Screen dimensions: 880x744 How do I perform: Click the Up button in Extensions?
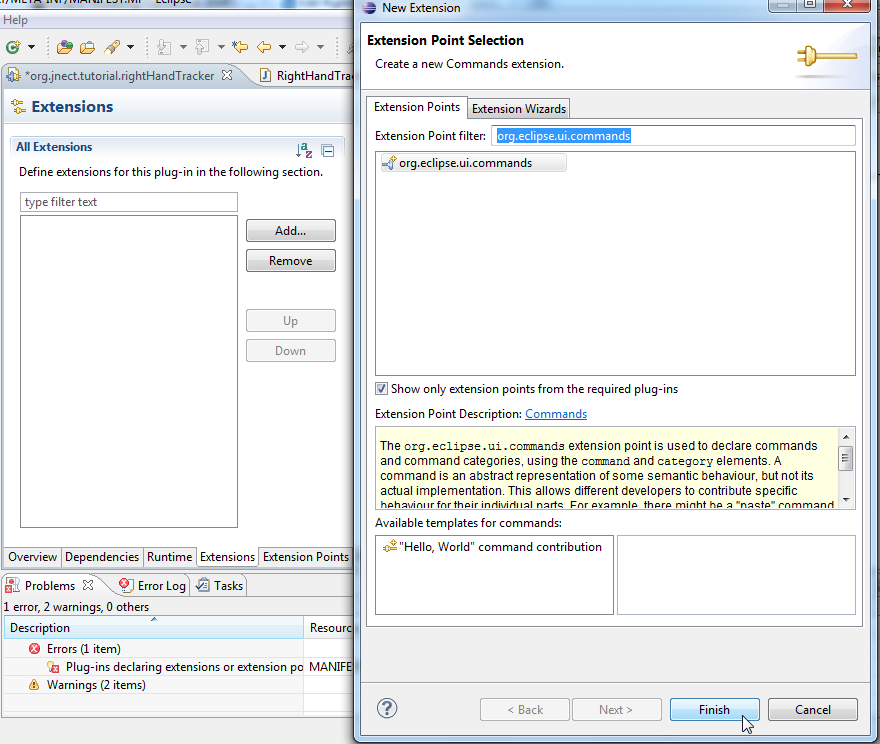[291, 321]
